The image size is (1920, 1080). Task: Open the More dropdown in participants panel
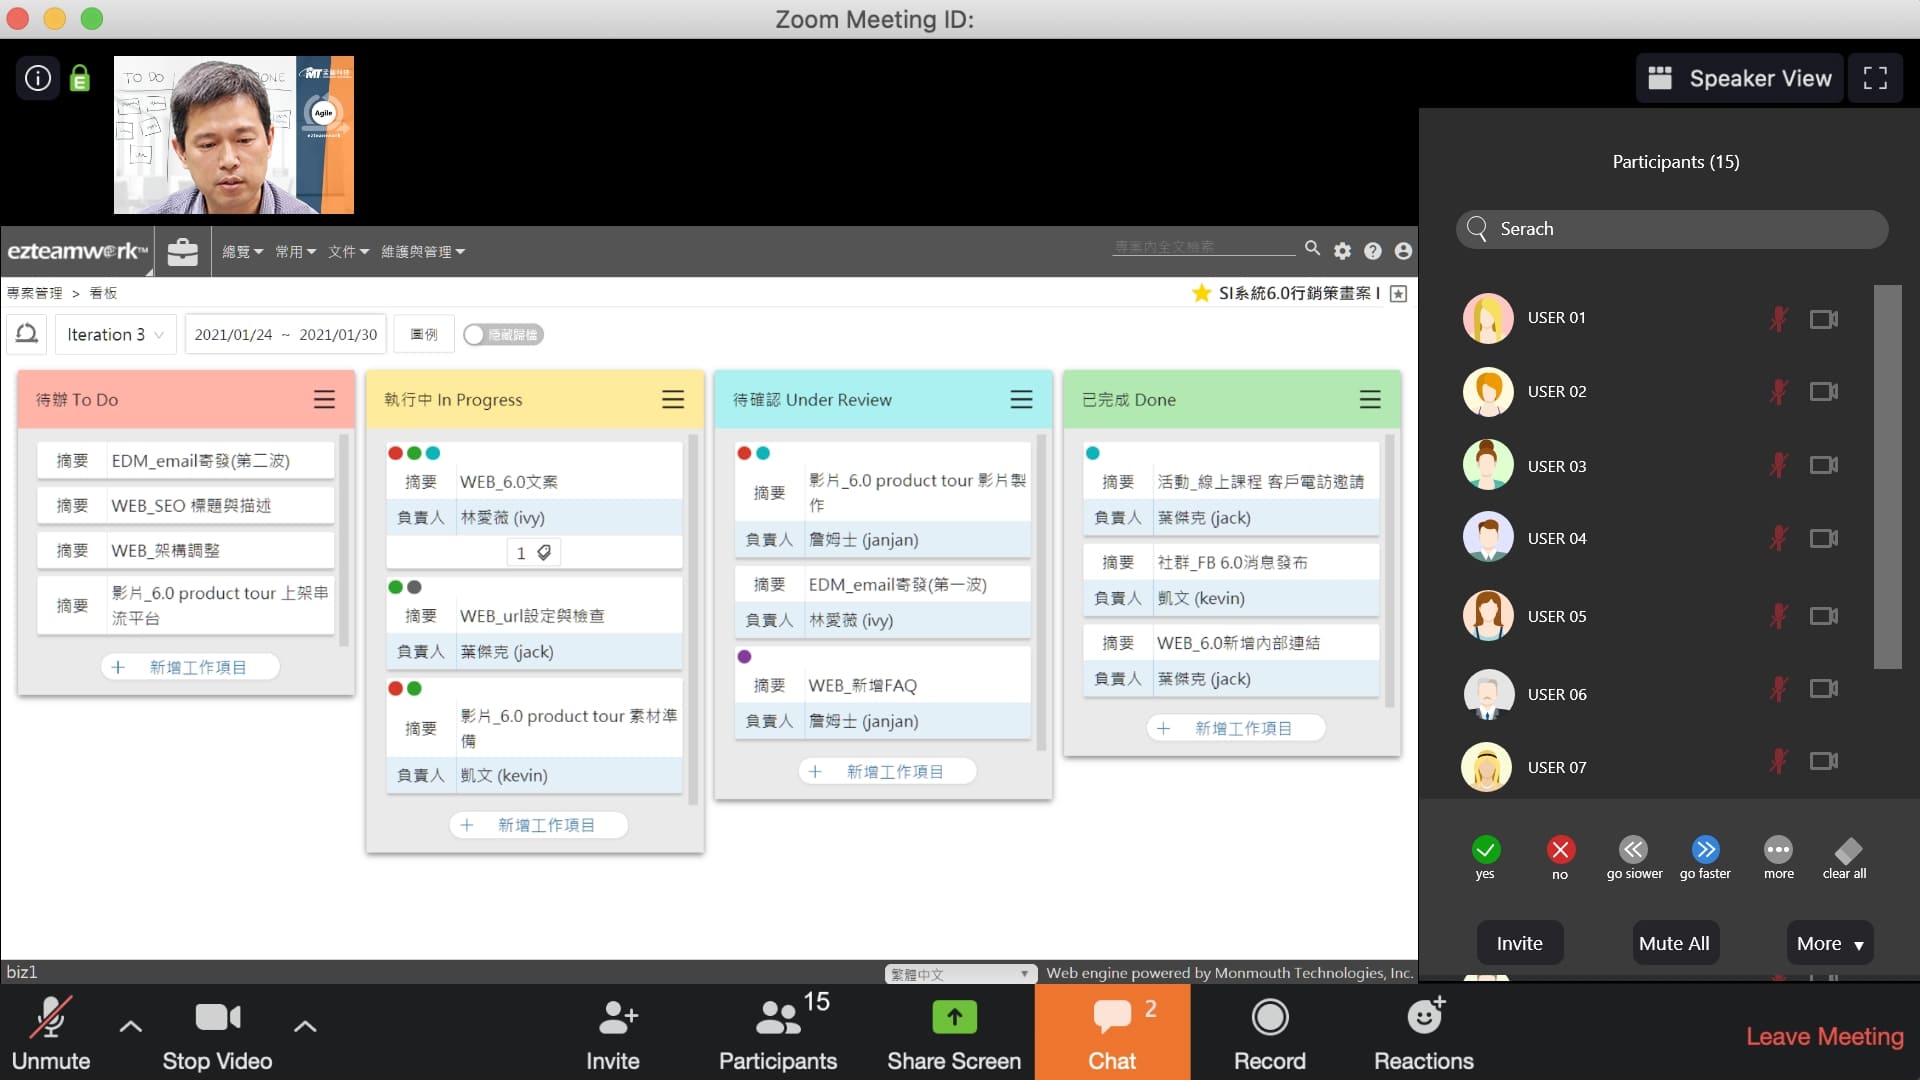click(x=1829, y=943)
